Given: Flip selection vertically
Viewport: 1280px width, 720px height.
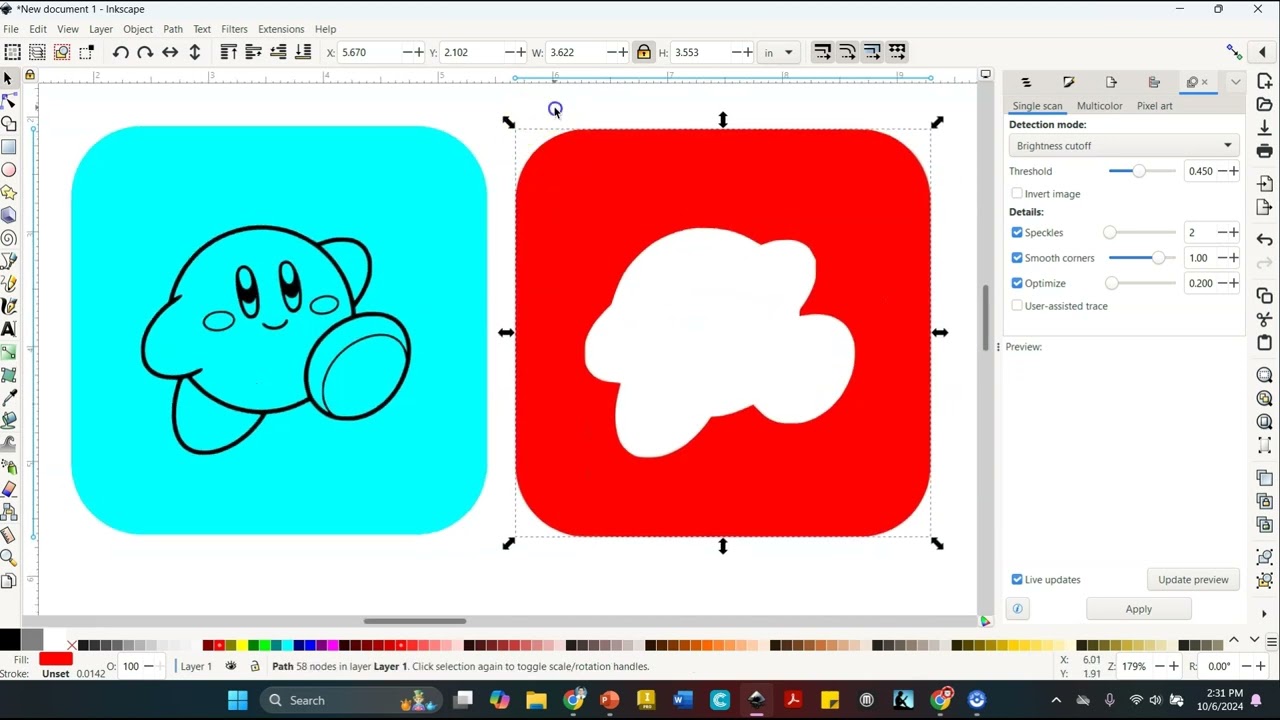Looking at the screenshot, I should 195,52.
